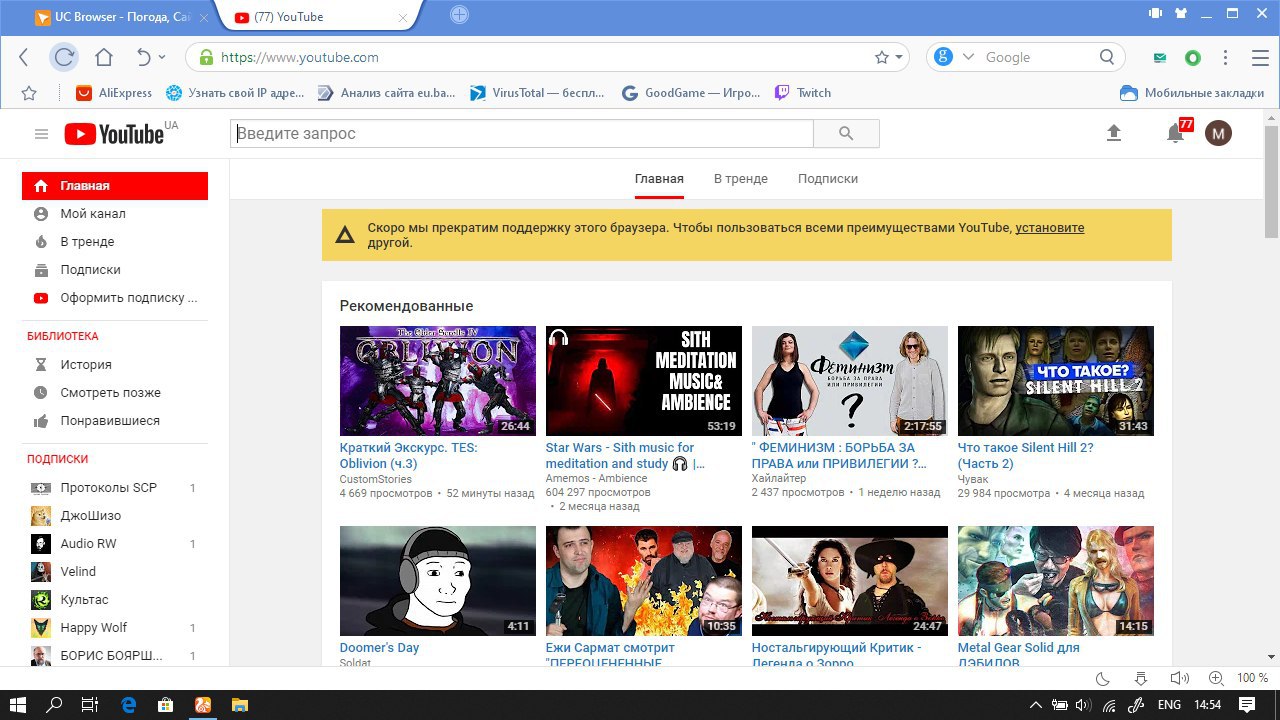Screen dimensions: 1280x720
Task: Open Audio RW subscription channel
Action: pos(115,544)
